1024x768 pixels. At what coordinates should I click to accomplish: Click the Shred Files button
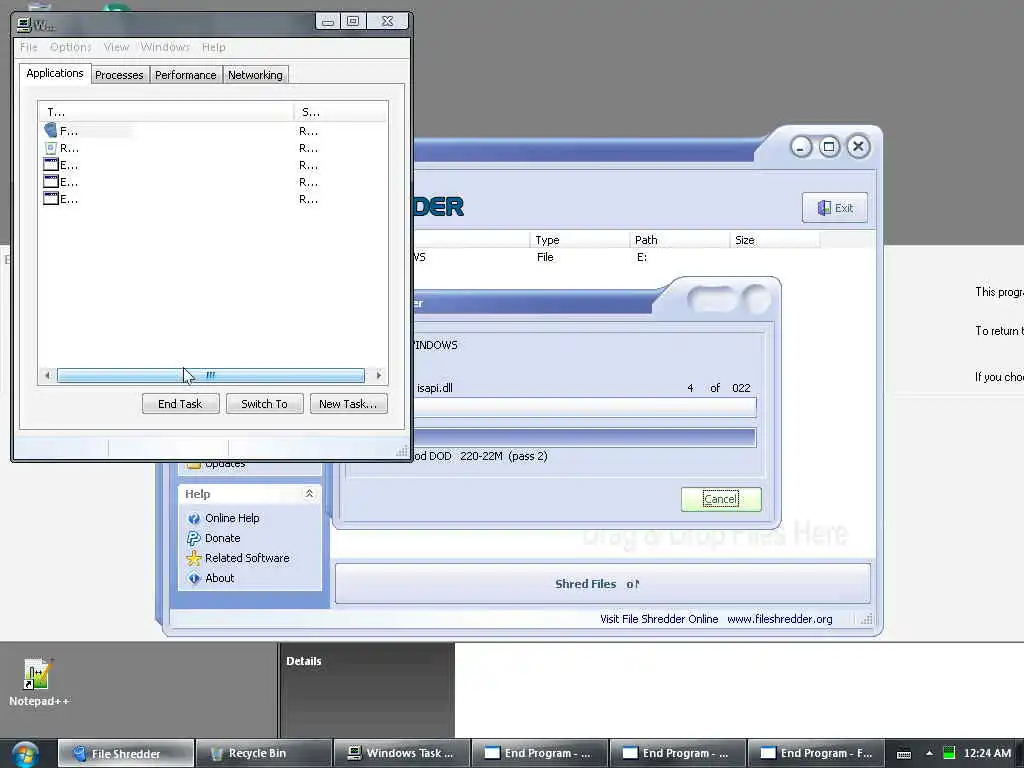pos(602,584)
